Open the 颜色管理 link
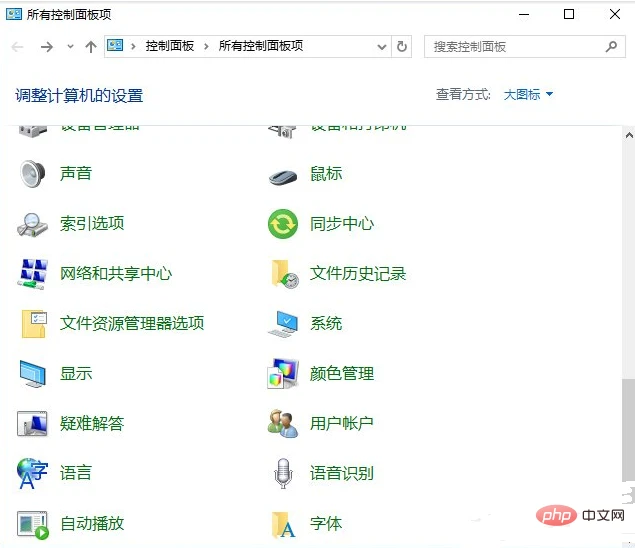 [x=342, y=373]
